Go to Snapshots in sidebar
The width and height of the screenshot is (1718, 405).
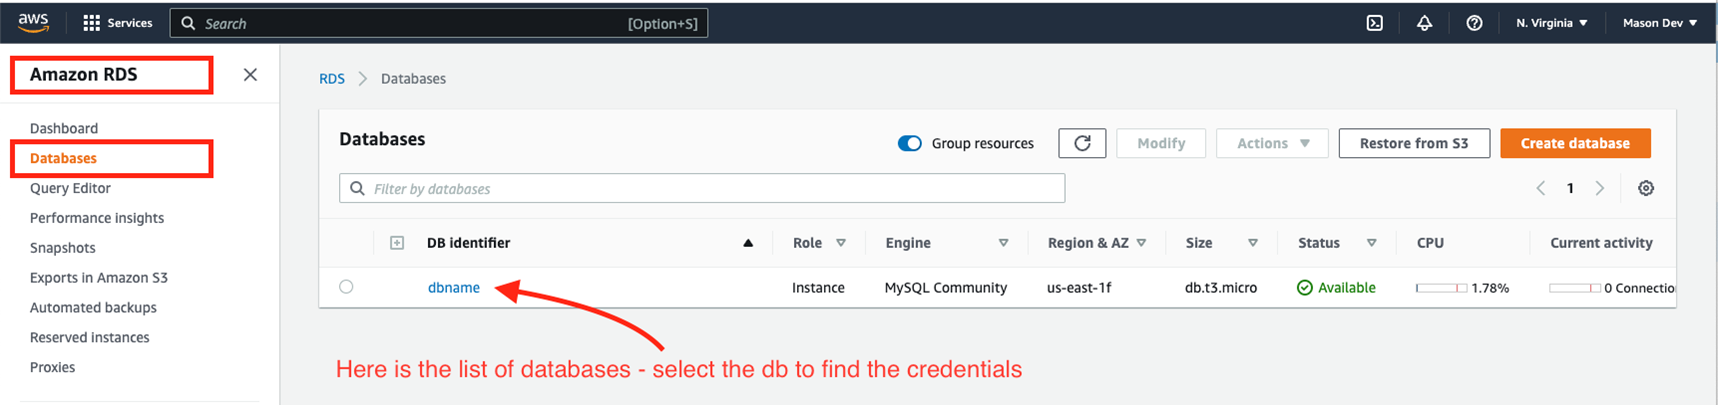(x=63, y=248)
